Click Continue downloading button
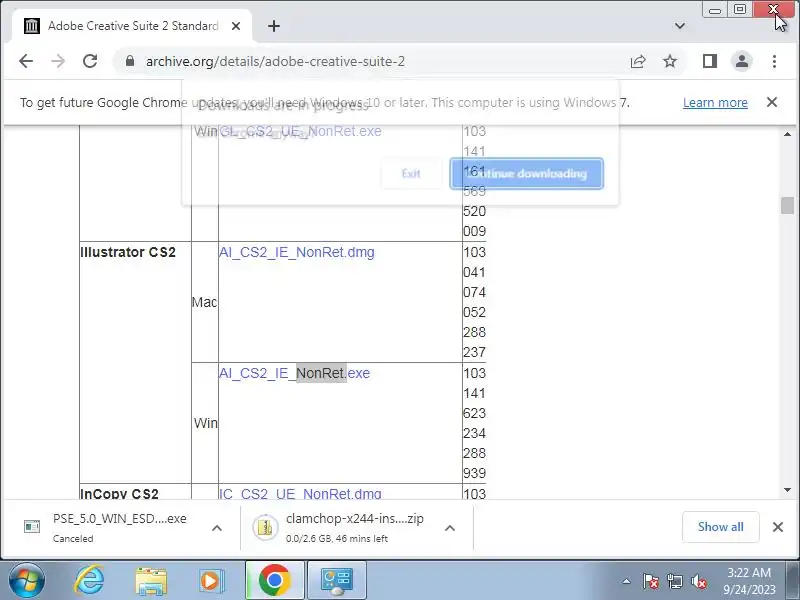This screenshot has height=600, width=800. point(527,173)
